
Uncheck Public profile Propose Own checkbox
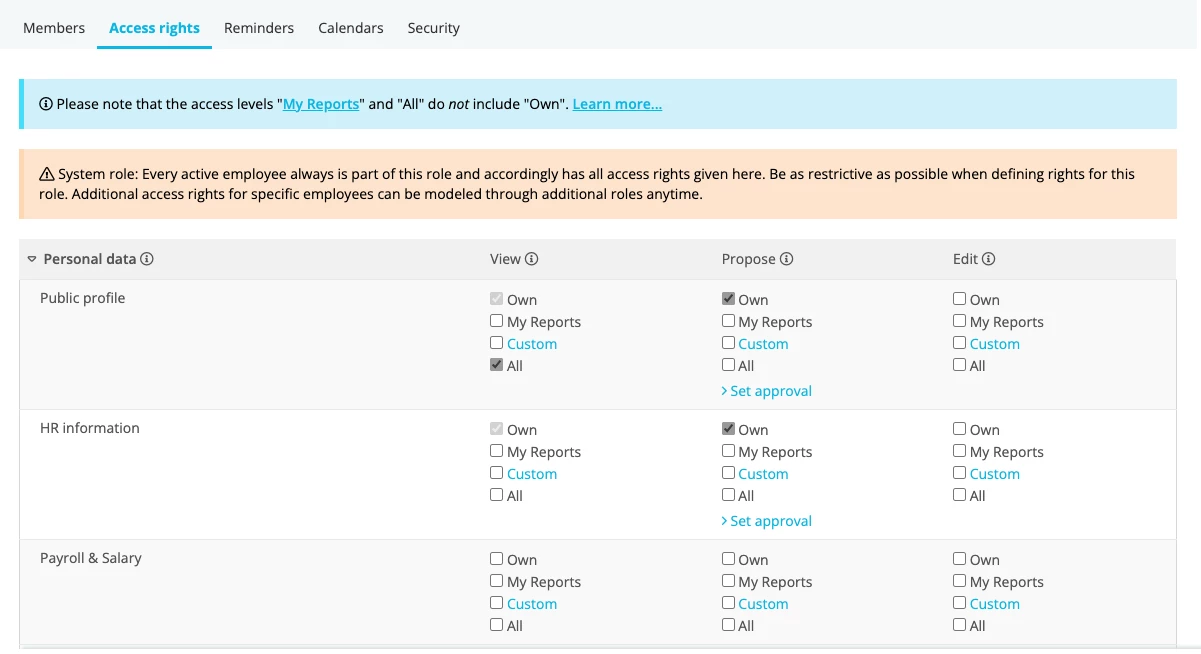tap(728, 299)
